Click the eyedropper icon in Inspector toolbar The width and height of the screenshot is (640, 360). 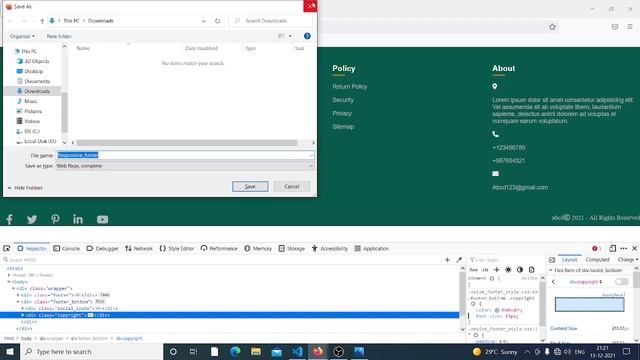459,260
